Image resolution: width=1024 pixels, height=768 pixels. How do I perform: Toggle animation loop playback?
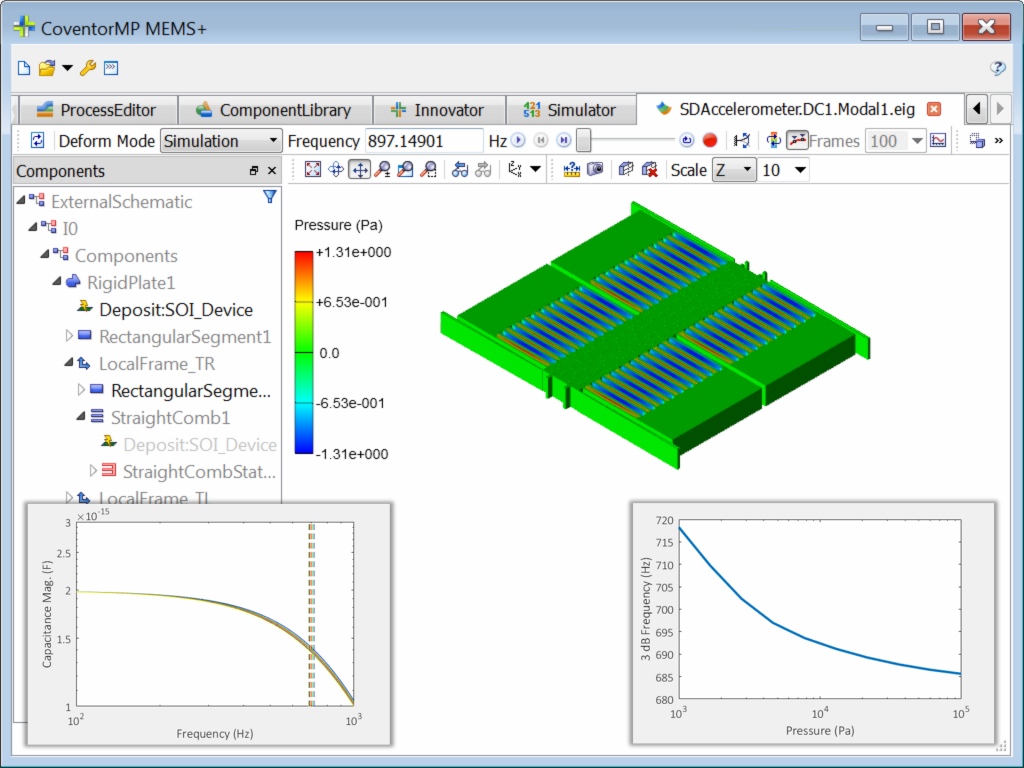coord(686,140)
